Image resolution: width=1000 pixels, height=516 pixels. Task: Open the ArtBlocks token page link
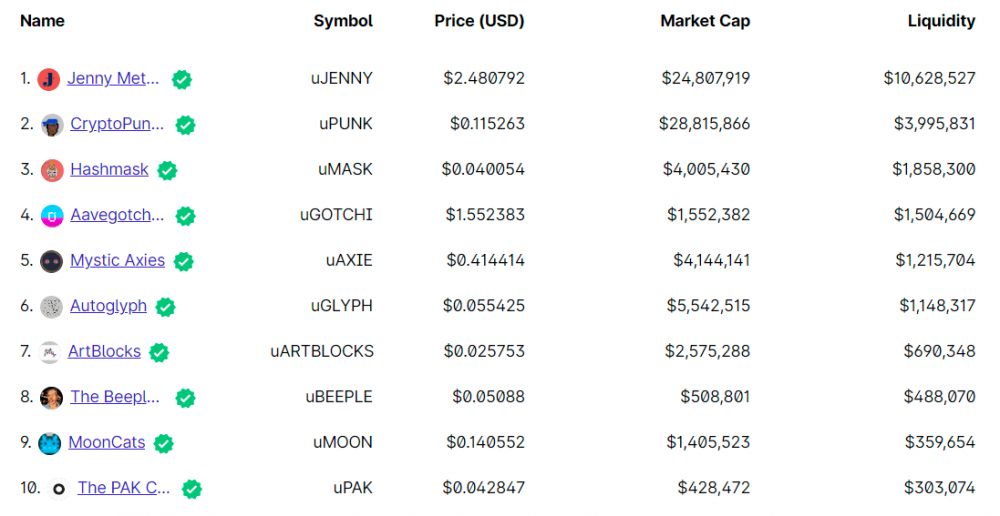coord(104,351)
